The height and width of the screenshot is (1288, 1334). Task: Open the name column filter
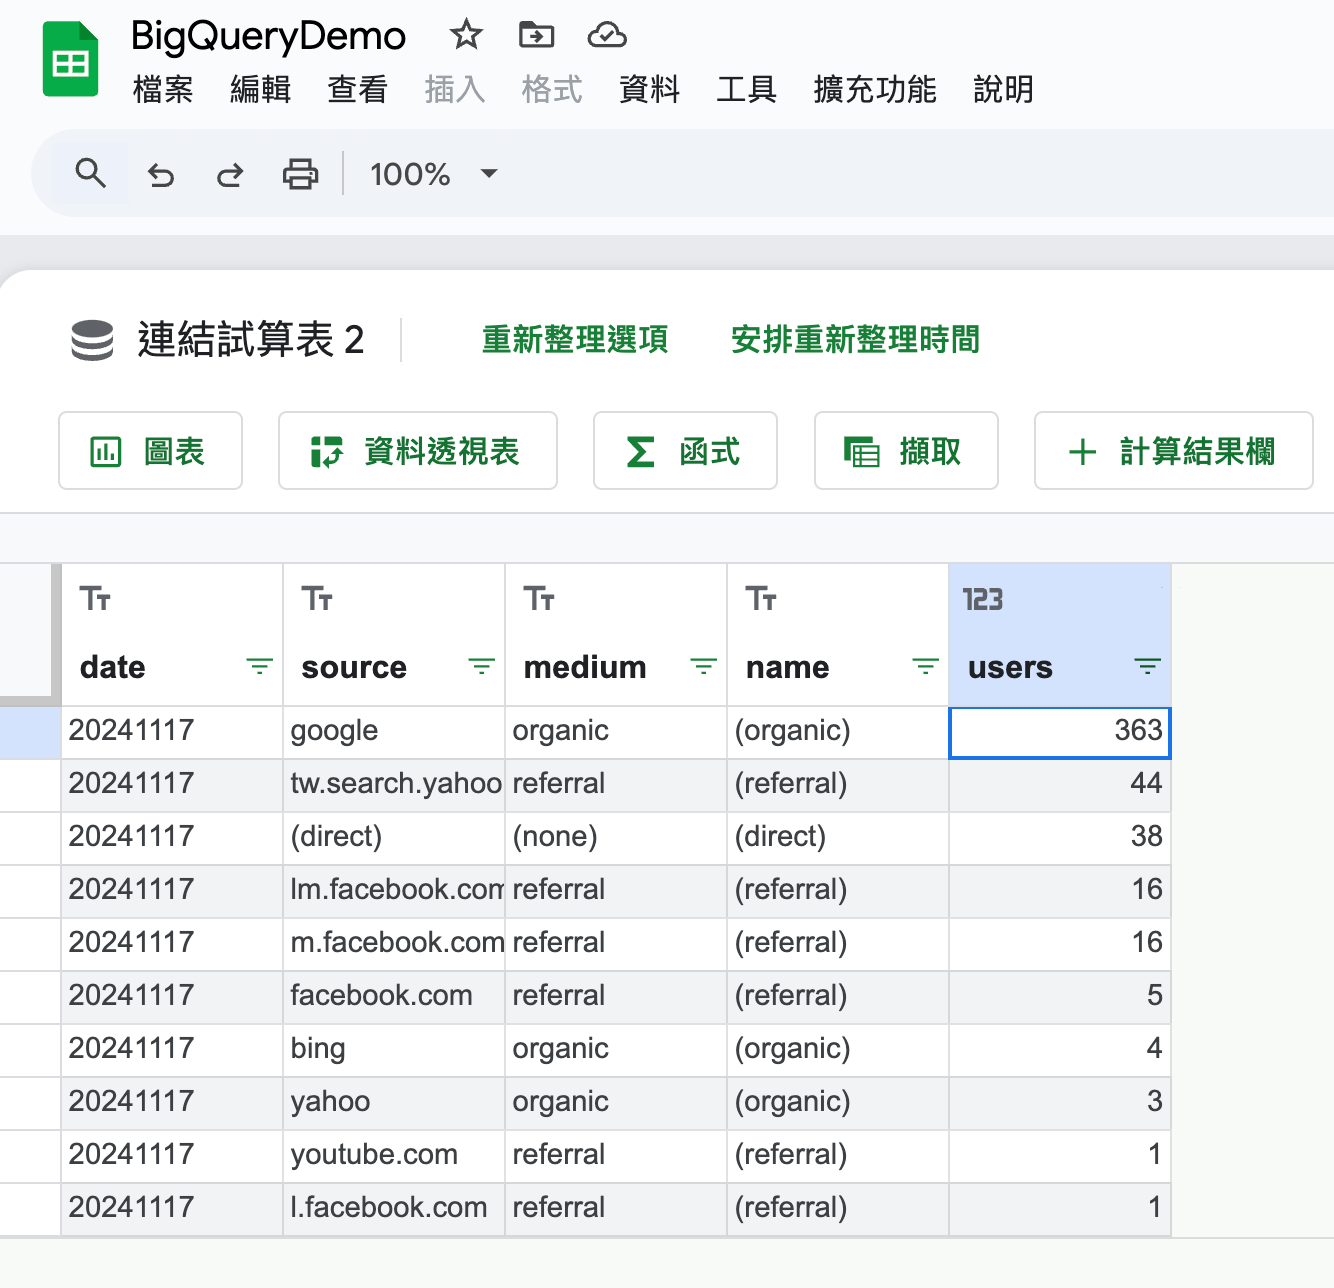(926, 667)
